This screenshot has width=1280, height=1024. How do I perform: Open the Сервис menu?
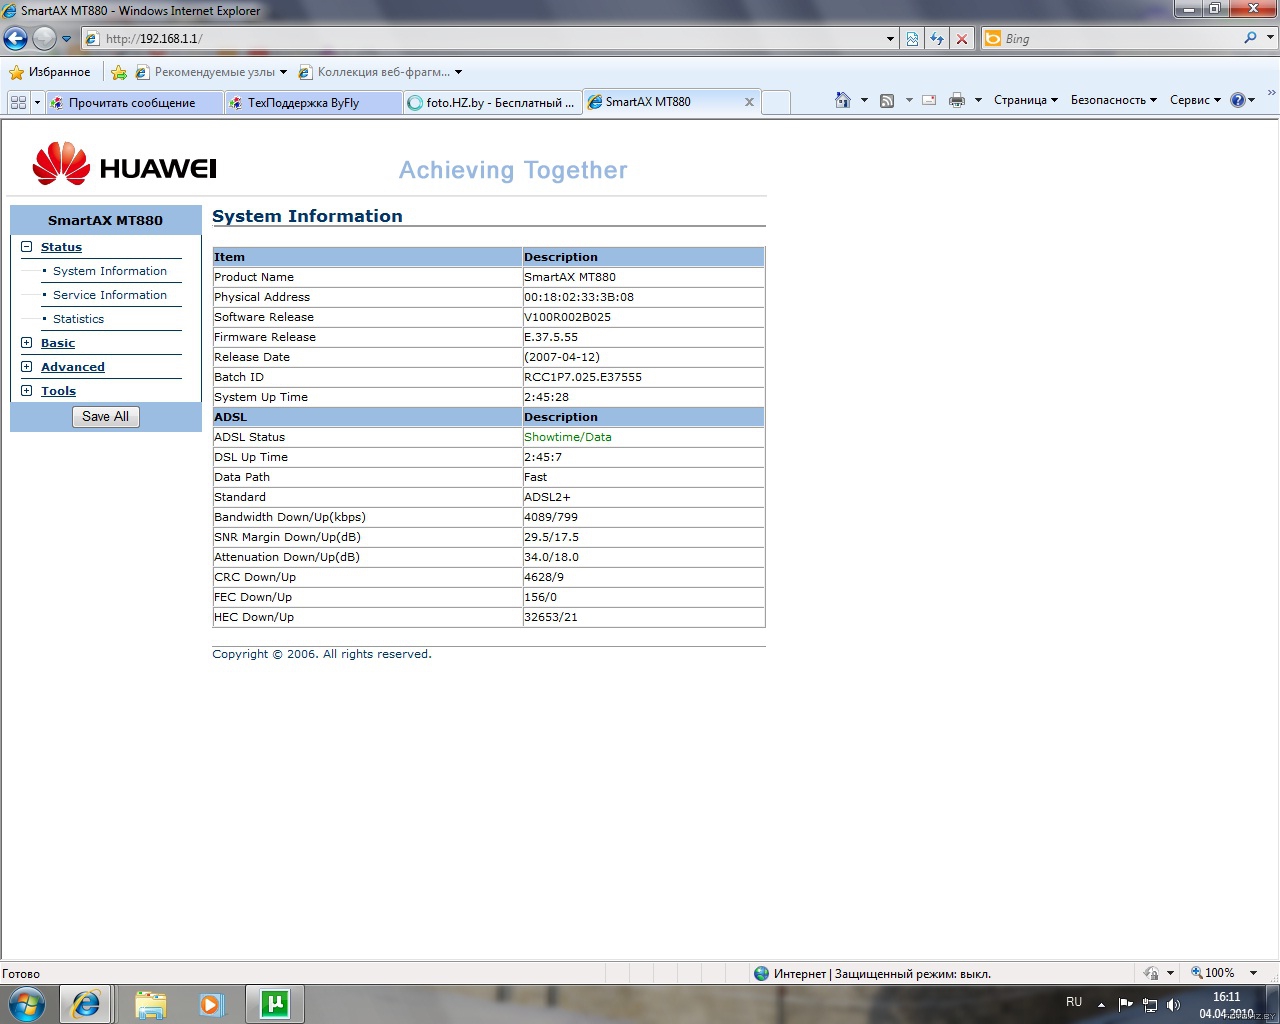pyautogui.click(x=1195, y=100)
